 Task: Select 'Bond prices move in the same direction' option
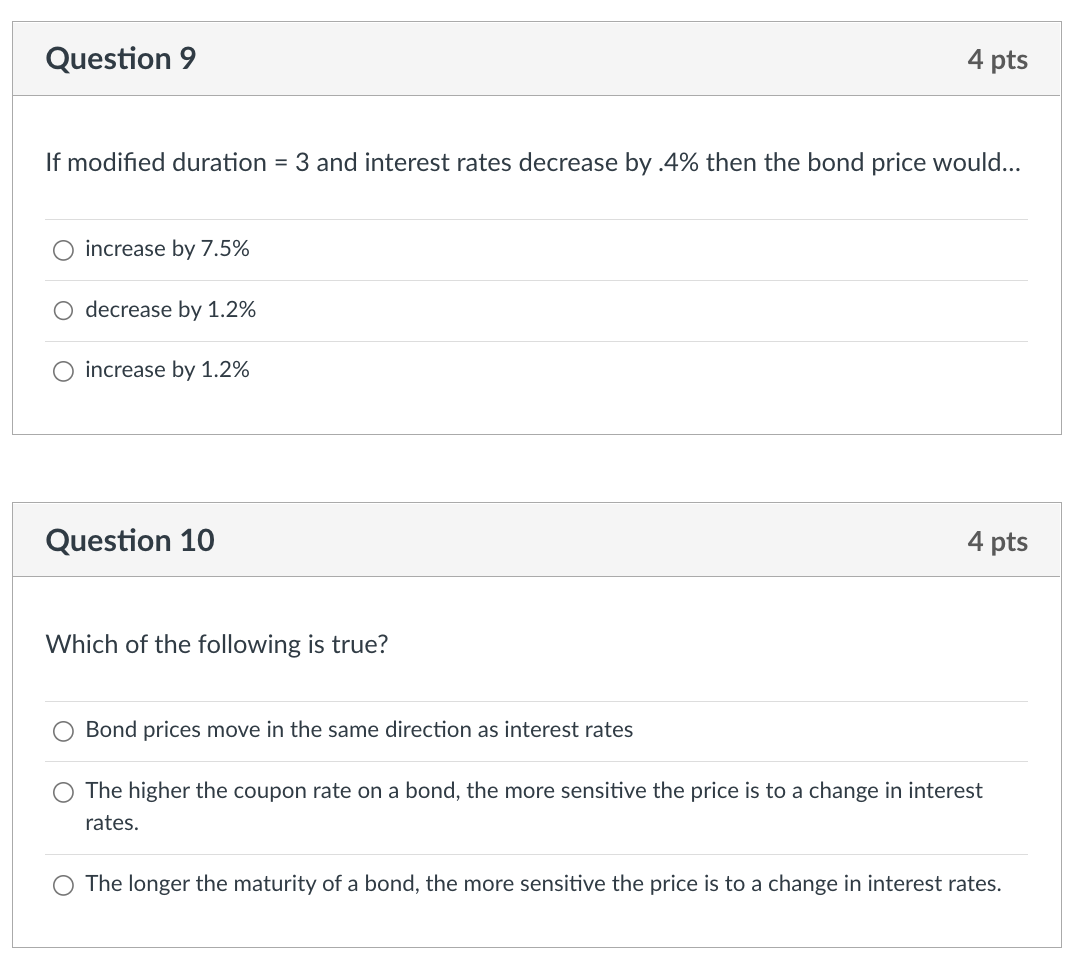click(63, 731)
